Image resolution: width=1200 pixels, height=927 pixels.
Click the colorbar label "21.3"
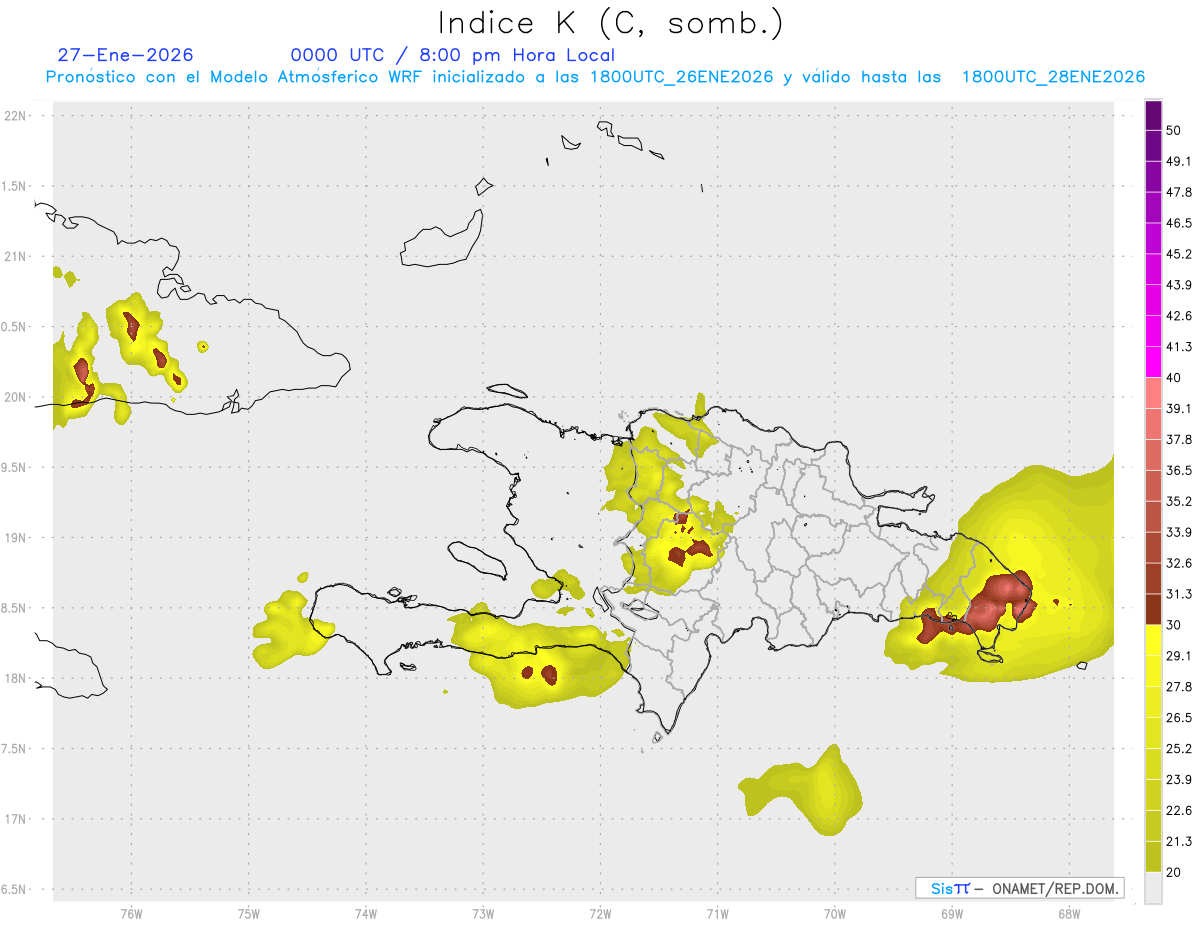[1179, 841]
